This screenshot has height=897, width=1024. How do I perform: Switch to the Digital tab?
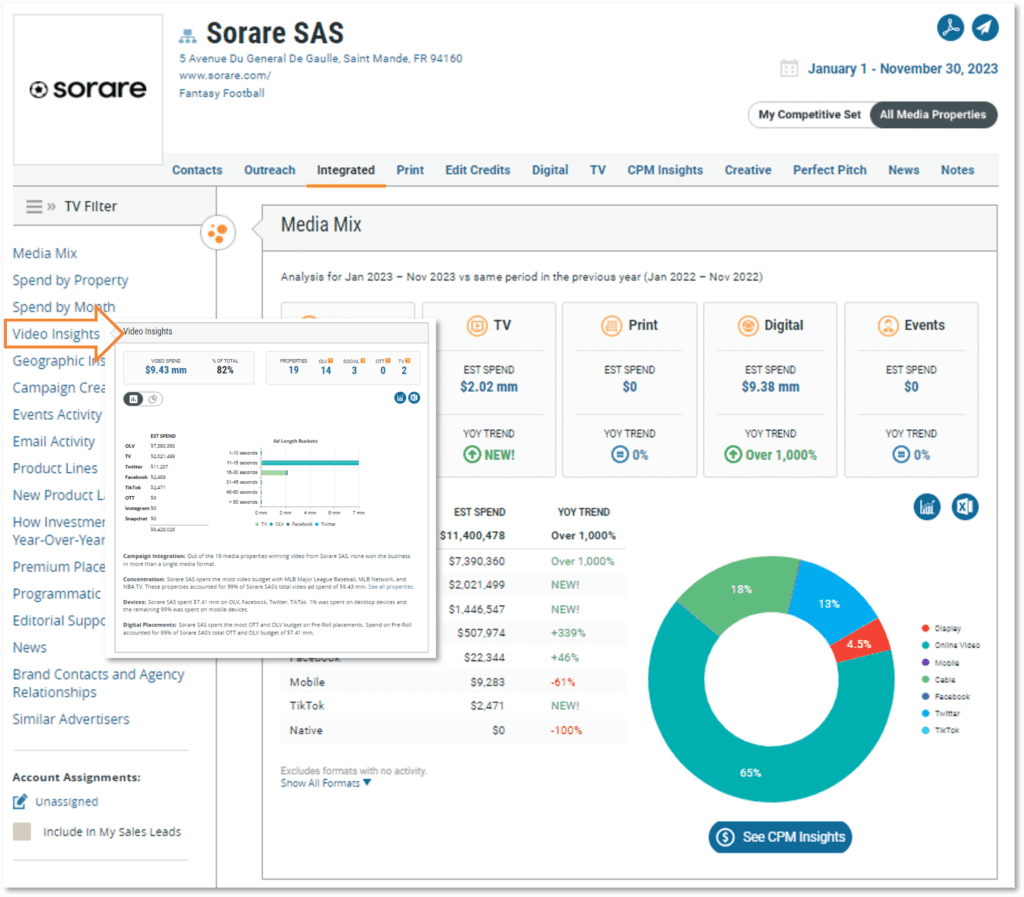coord(550,170)
